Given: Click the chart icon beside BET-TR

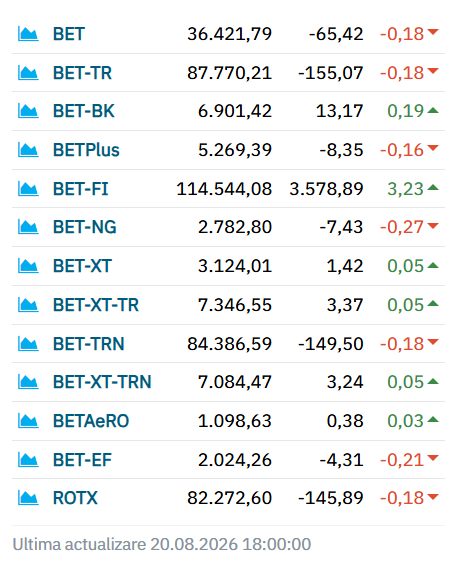Looking at the screenshot, I should [x=28, y=73].
